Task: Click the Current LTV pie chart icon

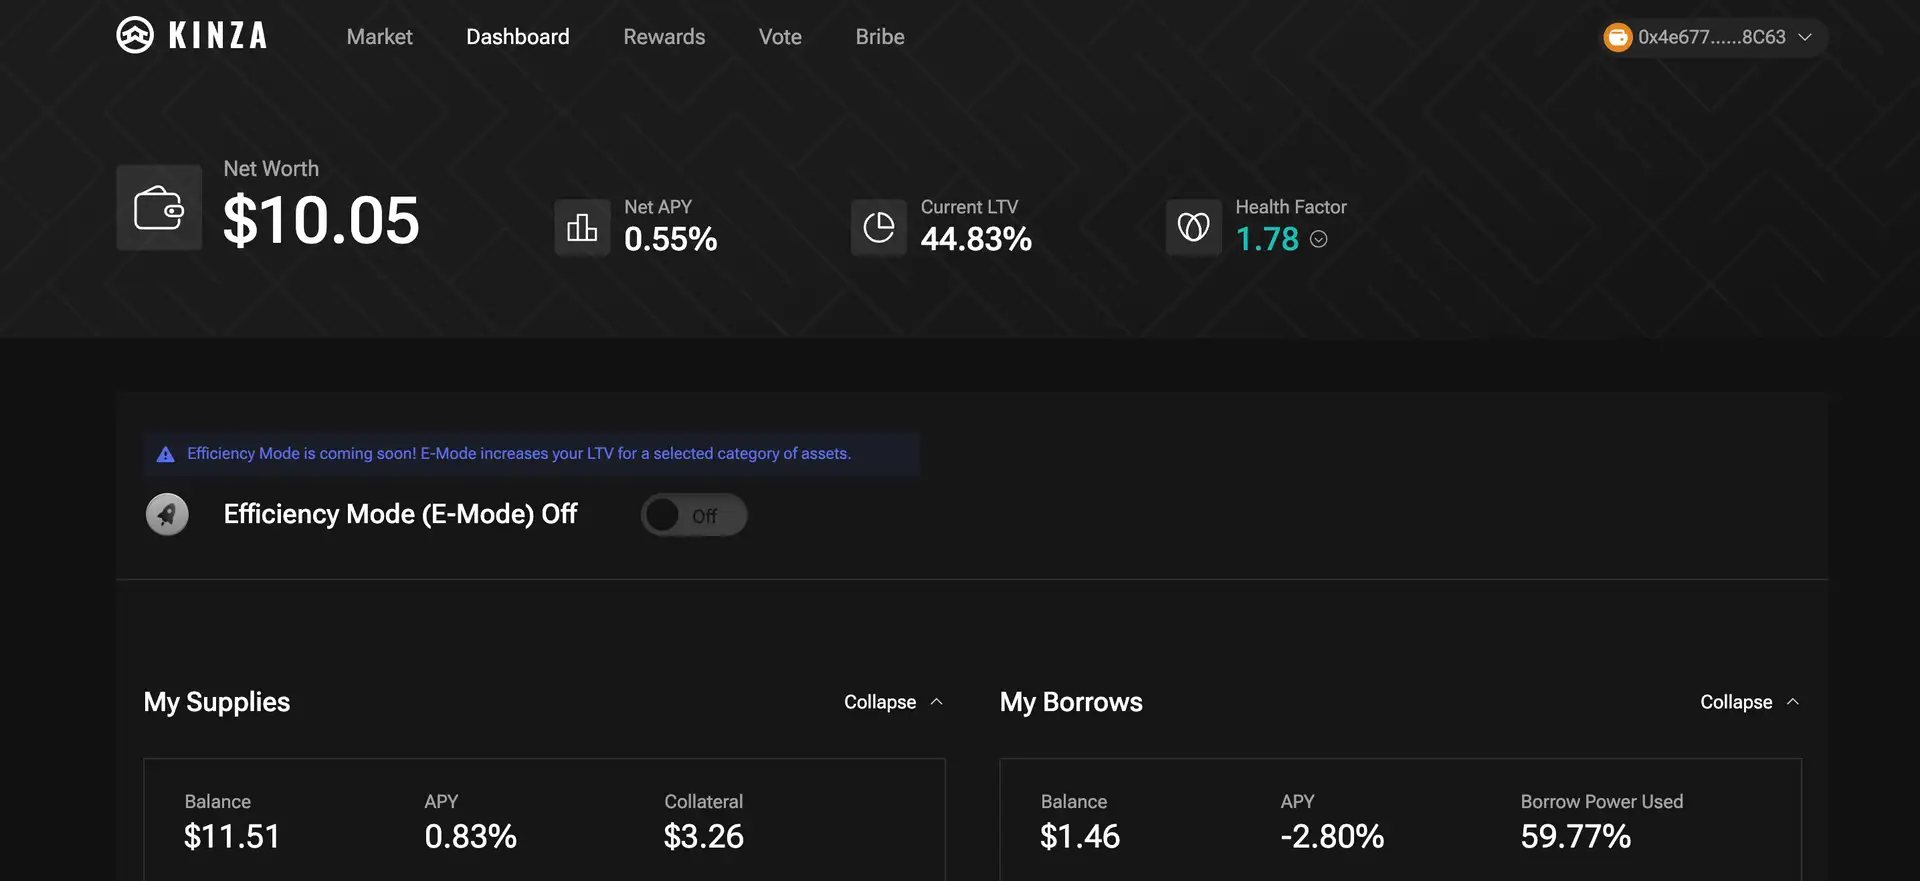Action: 878,228
